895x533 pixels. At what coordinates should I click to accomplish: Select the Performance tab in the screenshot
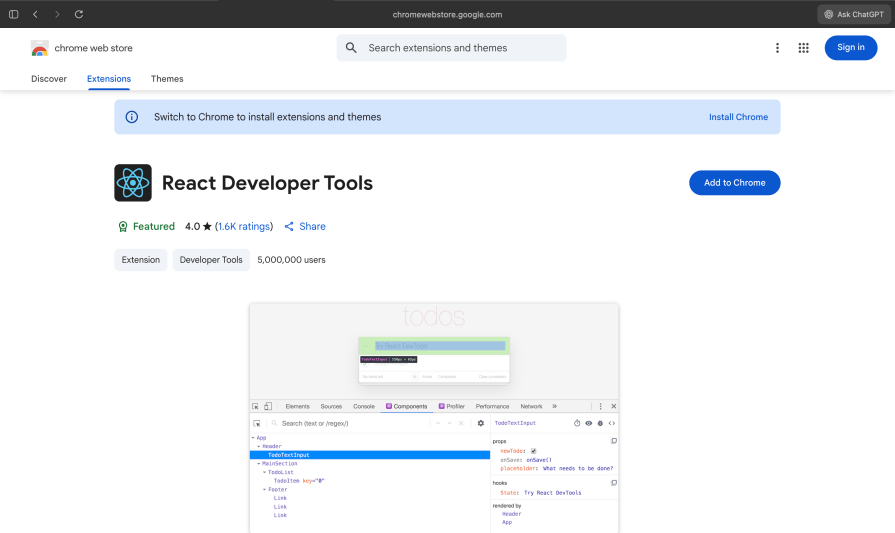[x=492, y=406]
